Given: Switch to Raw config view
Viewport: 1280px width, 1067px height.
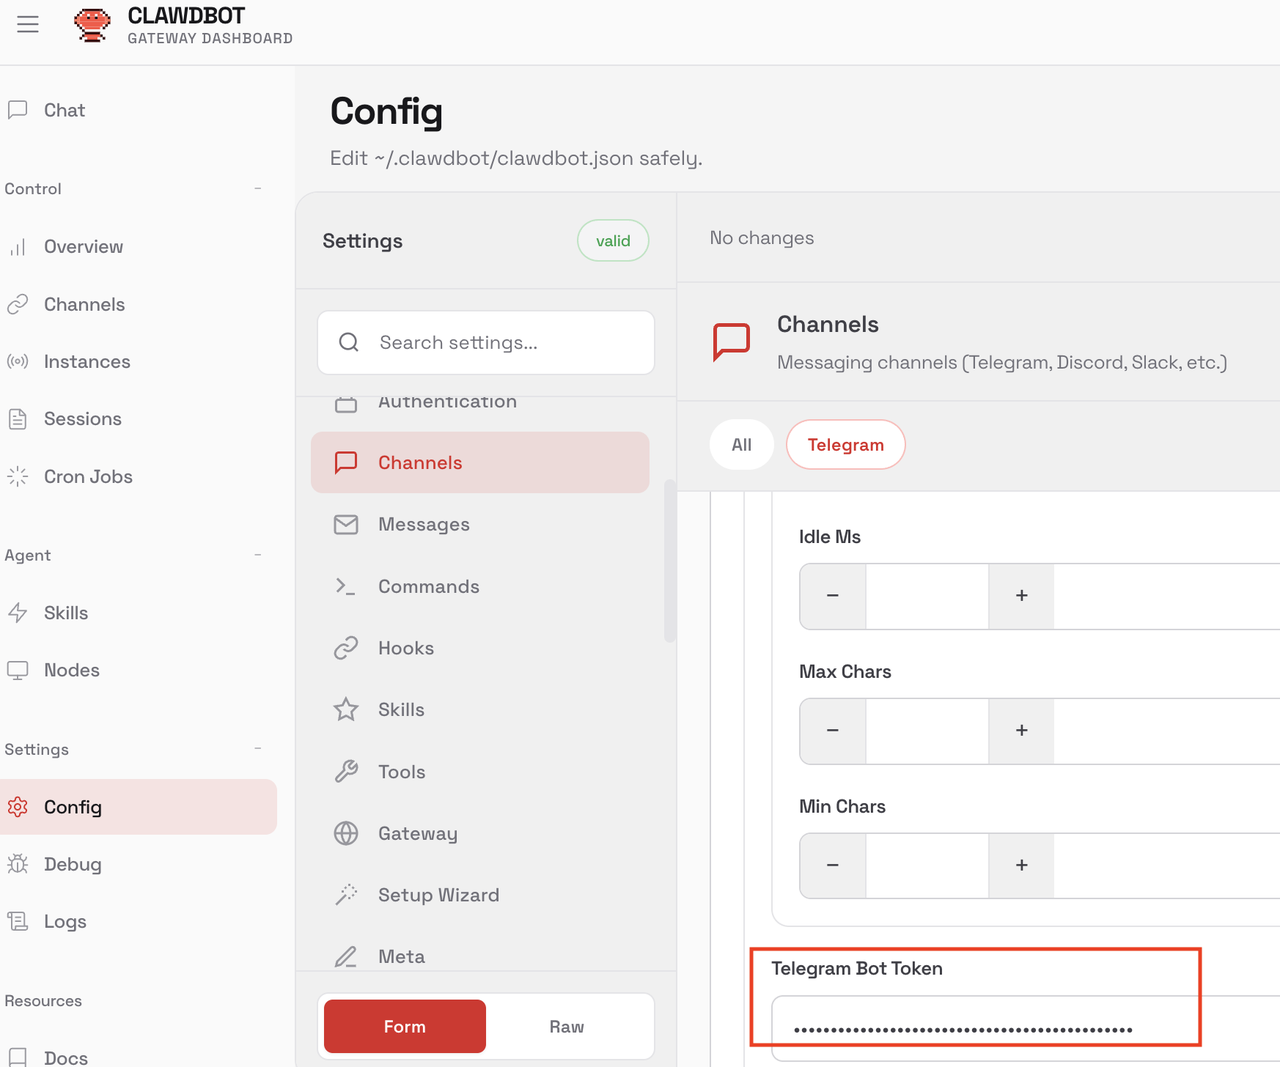Looking at the screenshot, I should tap(566, 1027).
